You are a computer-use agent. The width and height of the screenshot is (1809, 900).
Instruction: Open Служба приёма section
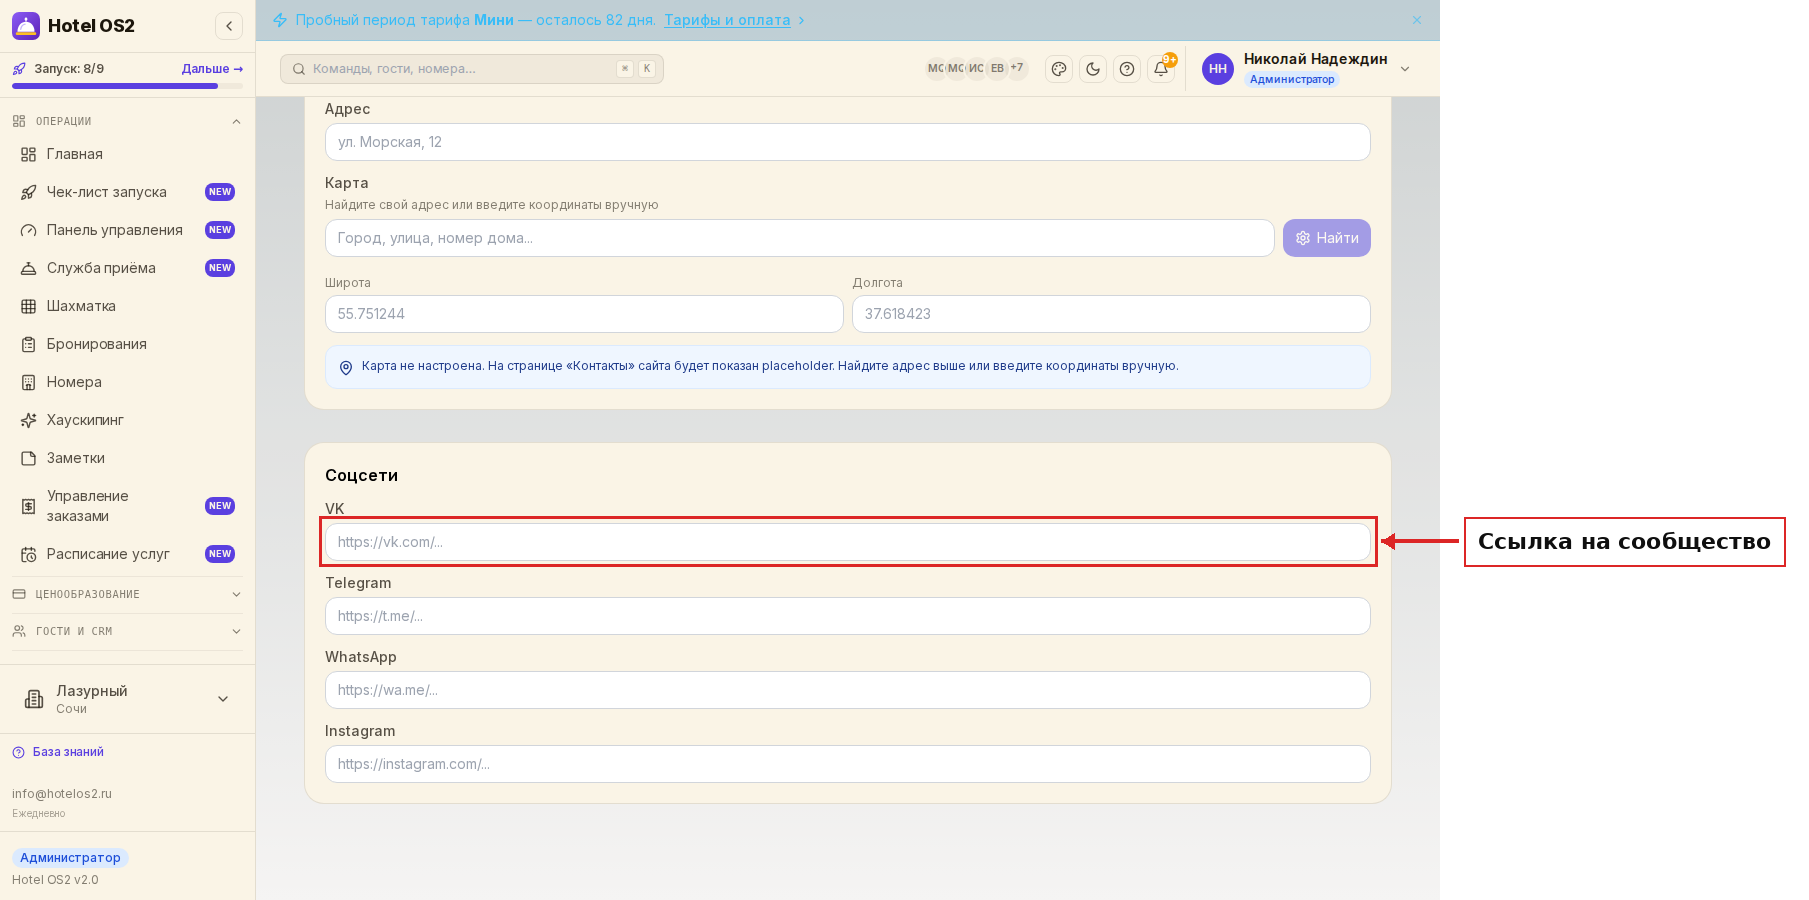coord(127,268)
